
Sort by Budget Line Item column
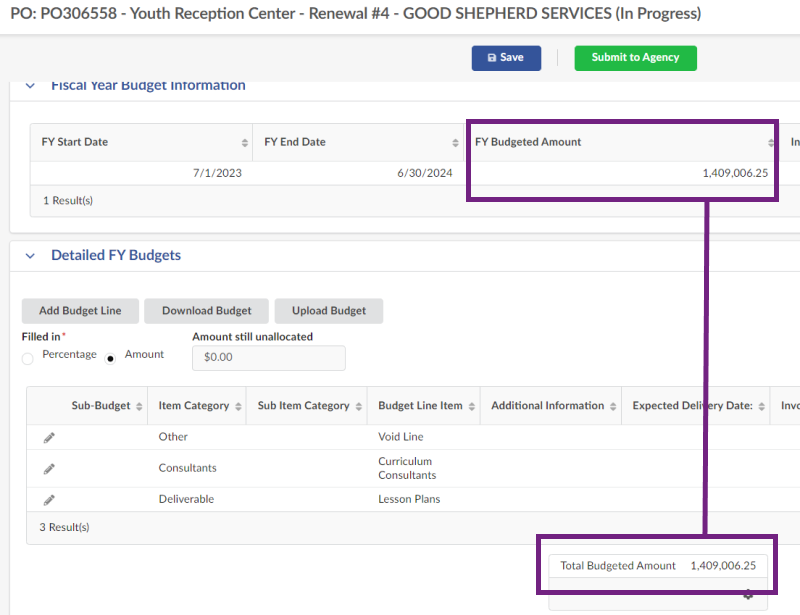pyautogui.click(x=471, y=407)
